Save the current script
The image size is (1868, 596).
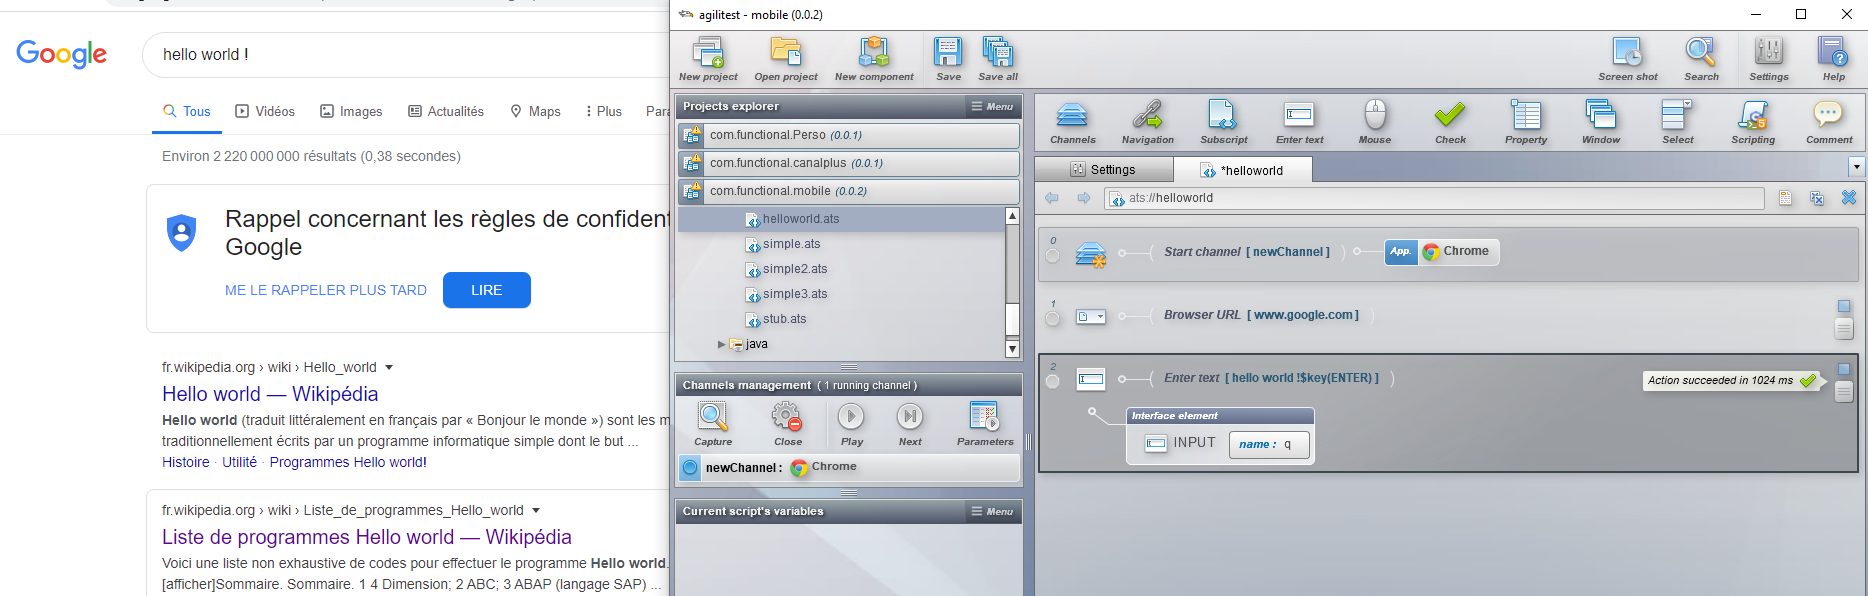coord(948,59)
